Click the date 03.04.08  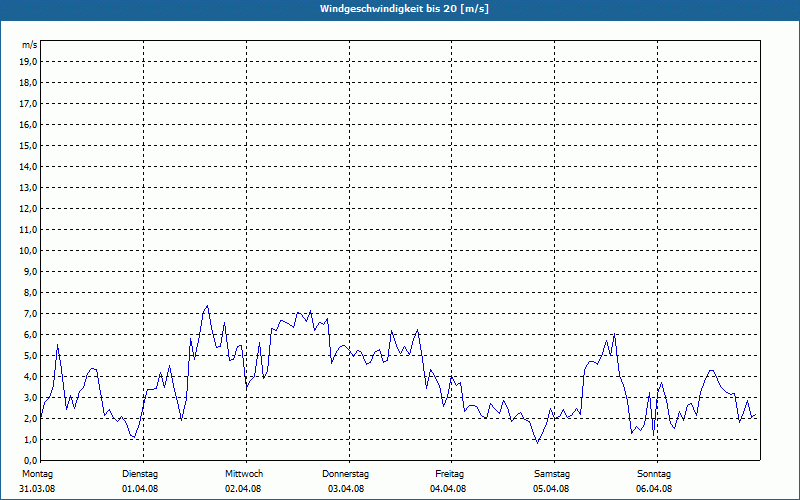346,489
